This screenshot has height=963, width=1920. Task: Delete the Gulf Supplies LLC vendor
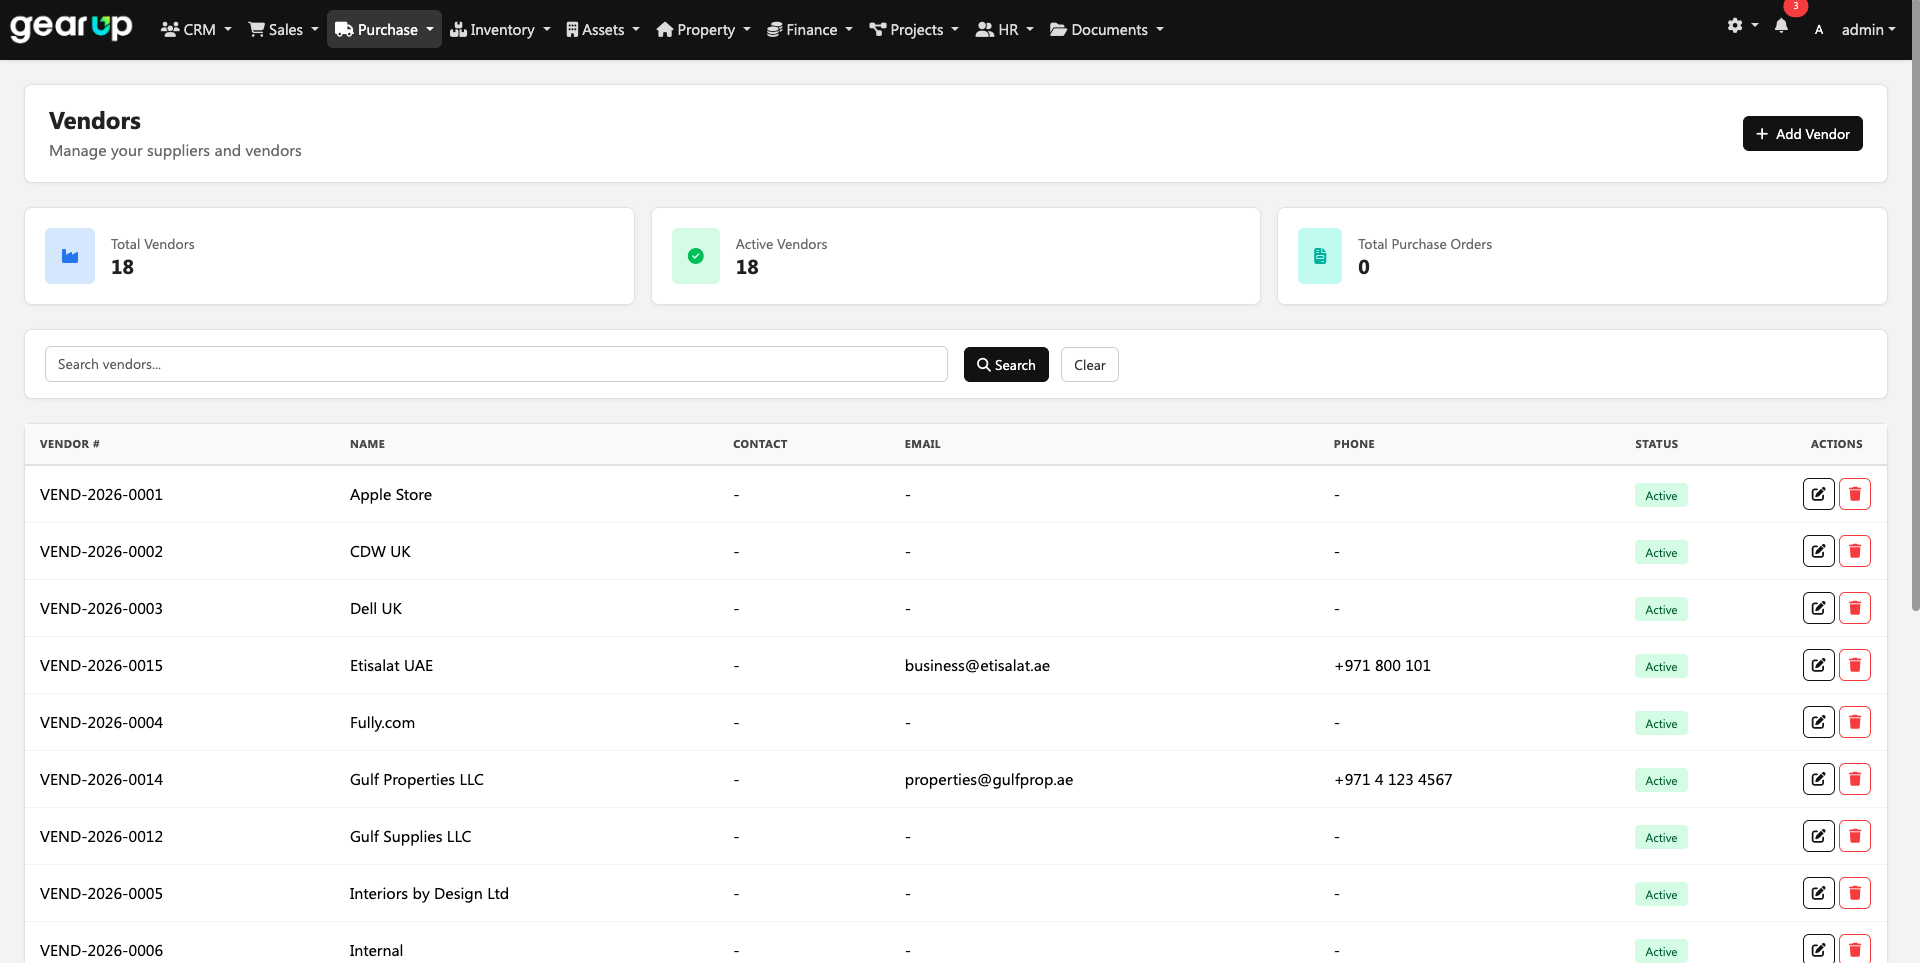pos(1854,836)
